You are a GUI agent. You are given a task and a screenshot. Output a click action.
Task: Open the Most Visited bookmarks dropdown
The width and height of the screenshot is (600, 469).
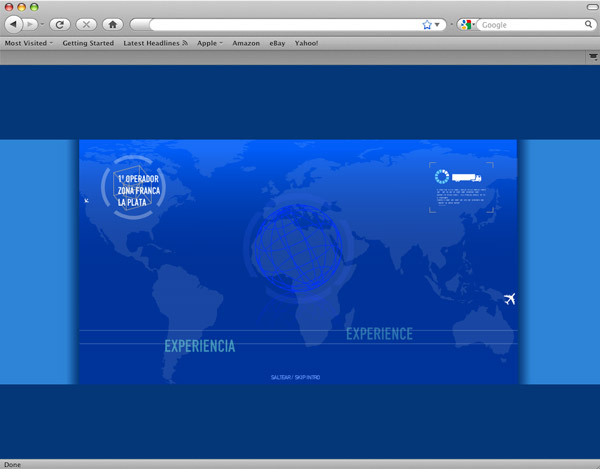tap(29, 43)
